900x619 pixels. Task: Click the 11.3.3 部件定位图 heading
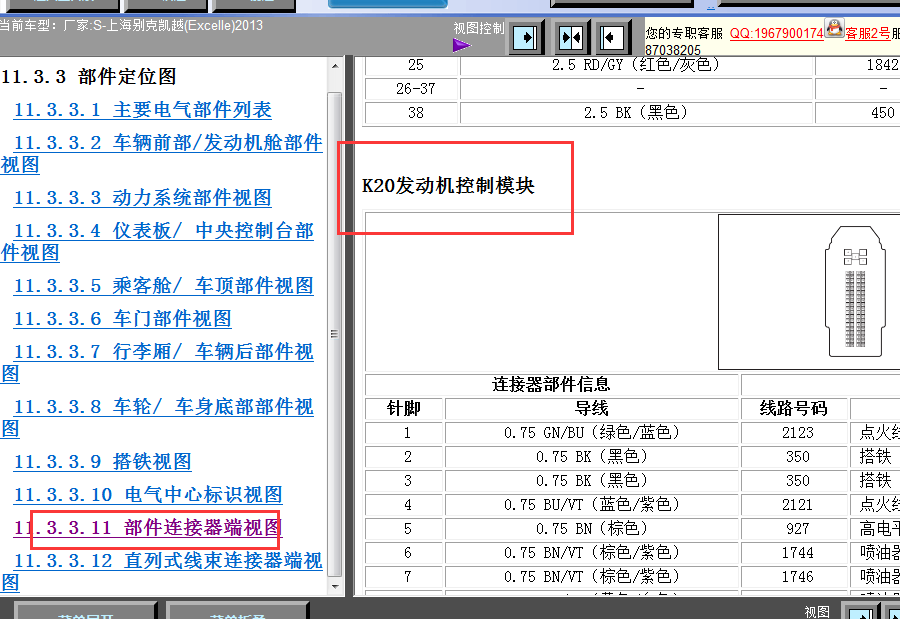(88, 77)
